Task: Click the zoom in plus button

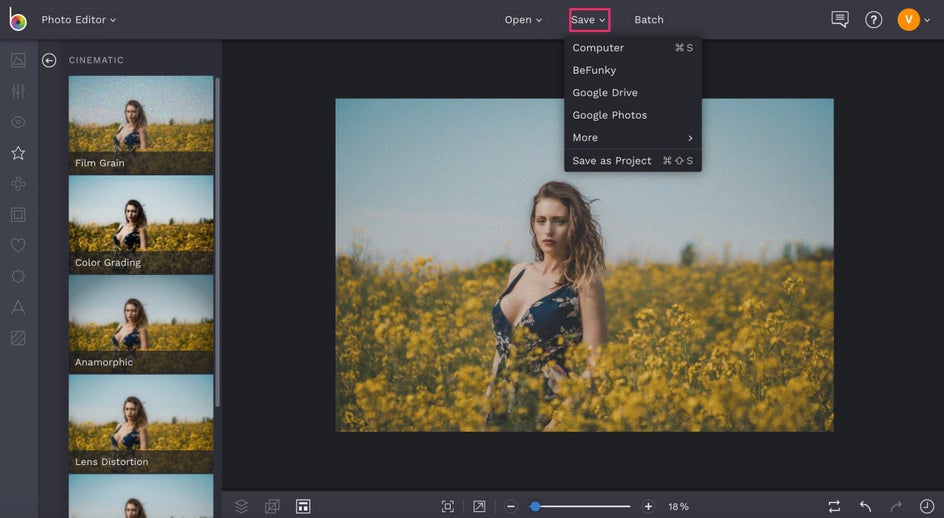Action: (648, 507)
